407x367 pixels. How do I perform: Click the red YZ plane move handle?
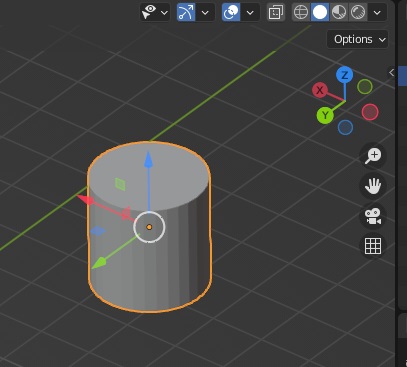point(126,213)
